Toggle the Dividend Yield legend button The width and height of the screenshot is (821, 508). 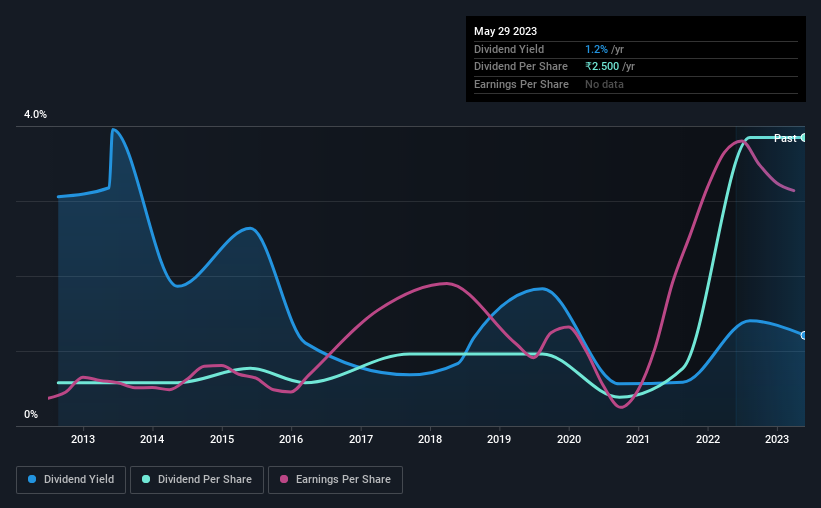71,480
